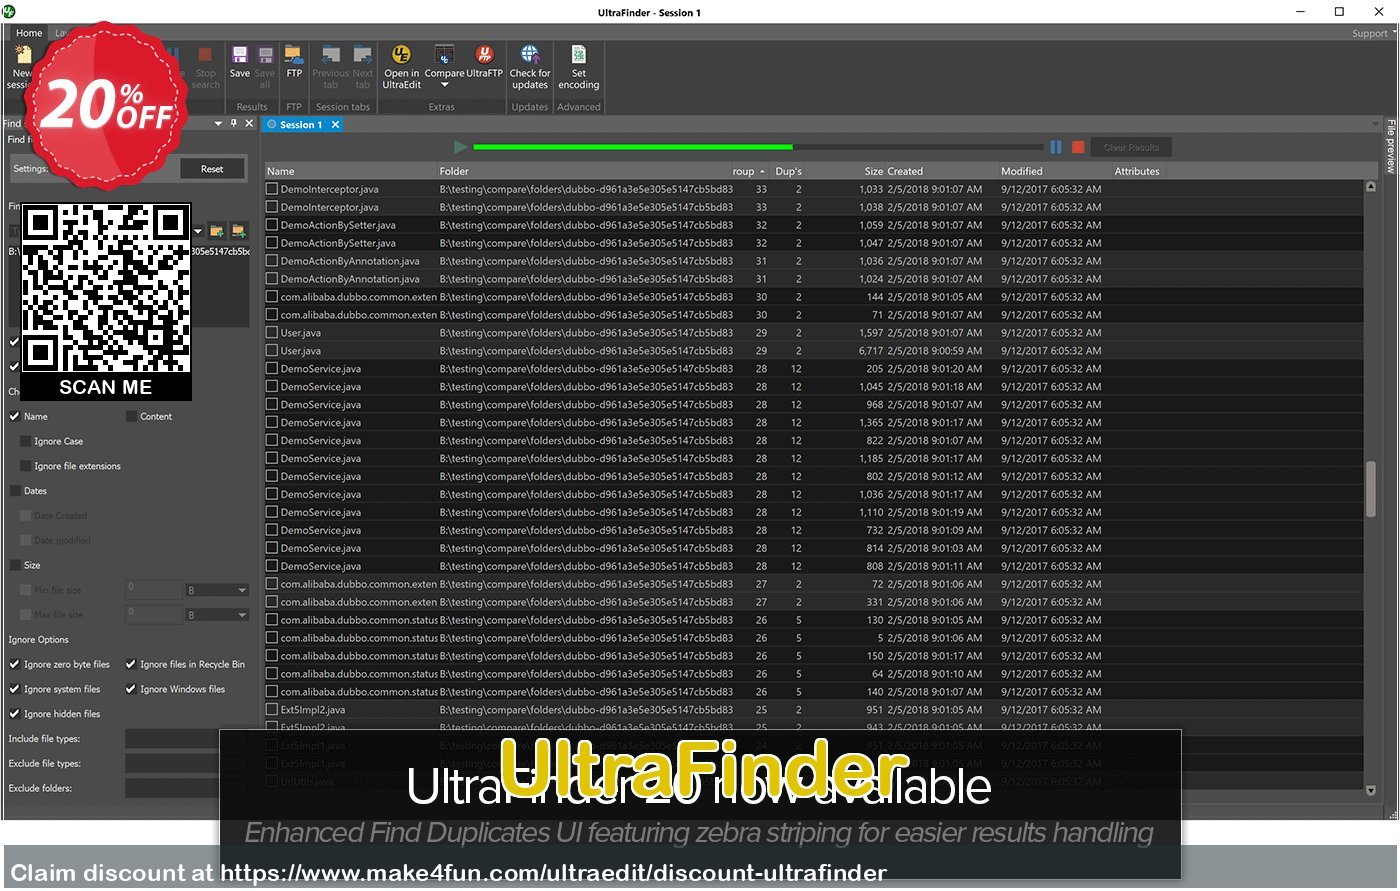Launch UltraFTP from the Extras group
Viewport: 1400px width, 891px height.
[x=484, y=61]
